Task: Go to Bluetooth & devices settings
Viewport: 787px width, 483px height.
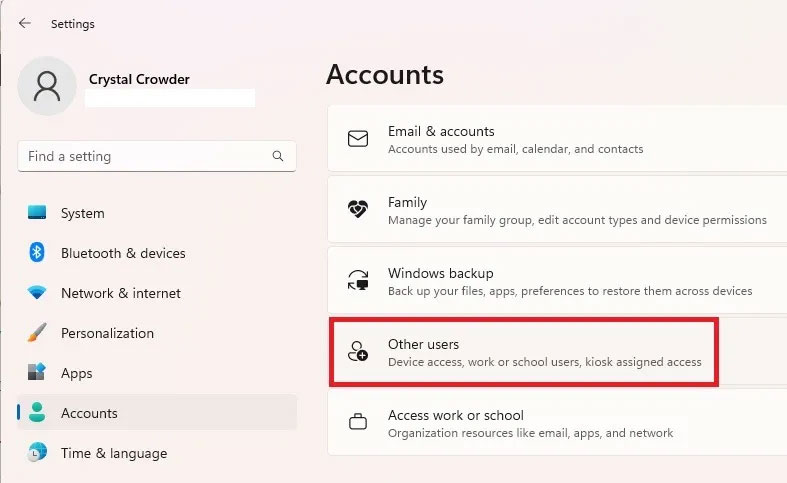Action: pyautogui.click(x=123, y=253)
